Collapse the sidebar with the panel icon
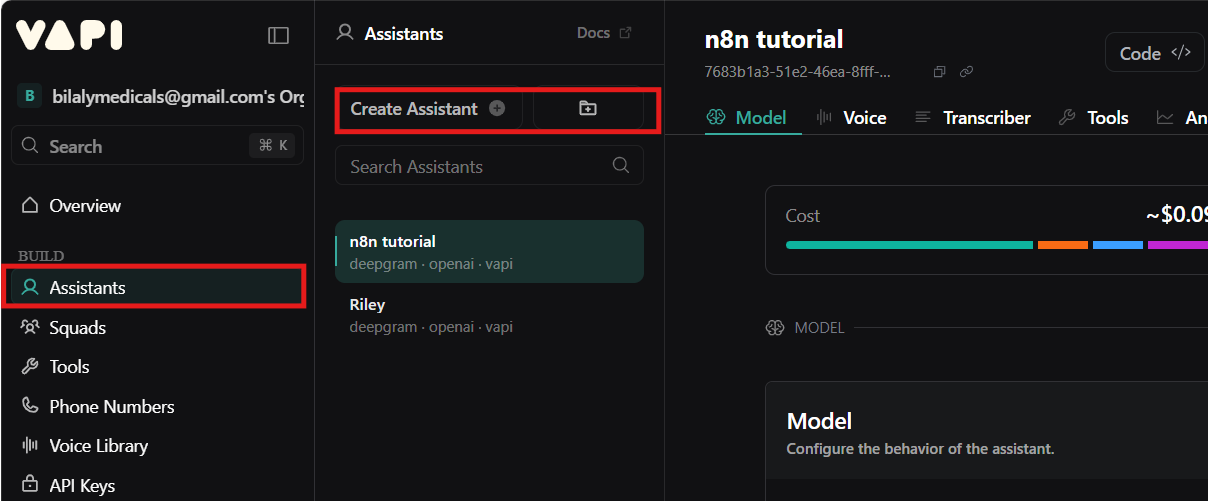The width and height of the screenshot is (1208, 501). coord(279,35)
